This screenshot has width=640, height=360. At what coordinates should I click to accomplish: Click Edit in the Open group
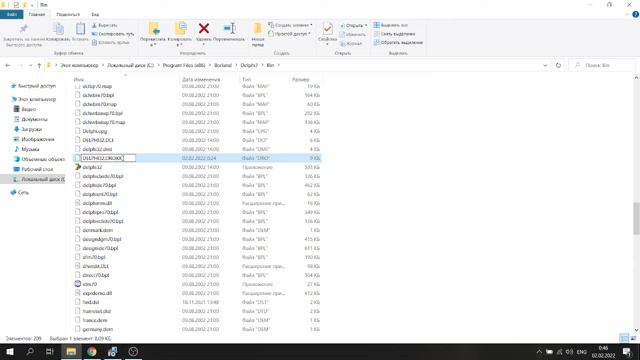[353, 34]
